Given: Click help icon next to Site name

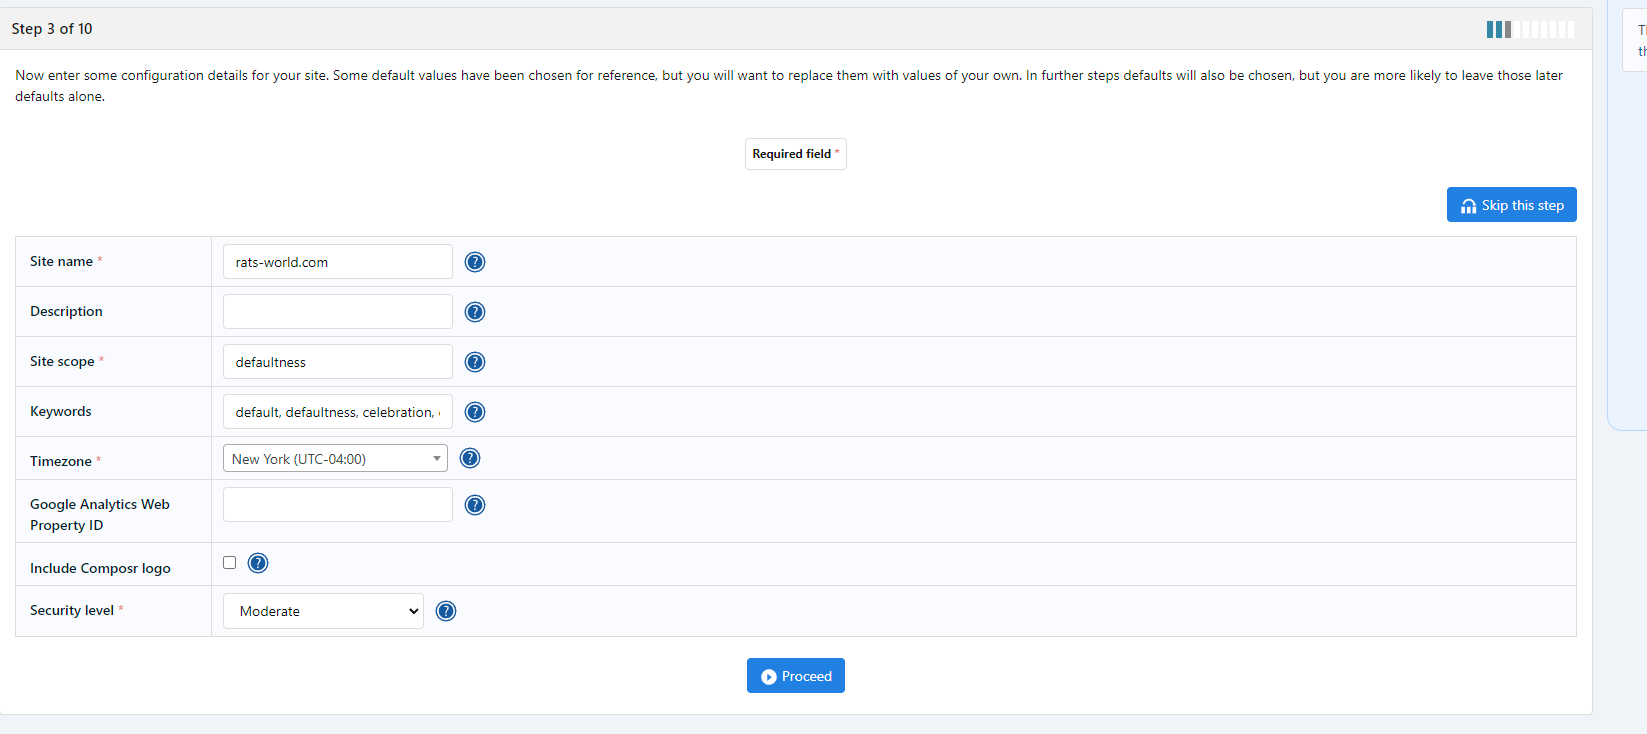Looking at the screenshot, I should (475, 262).
